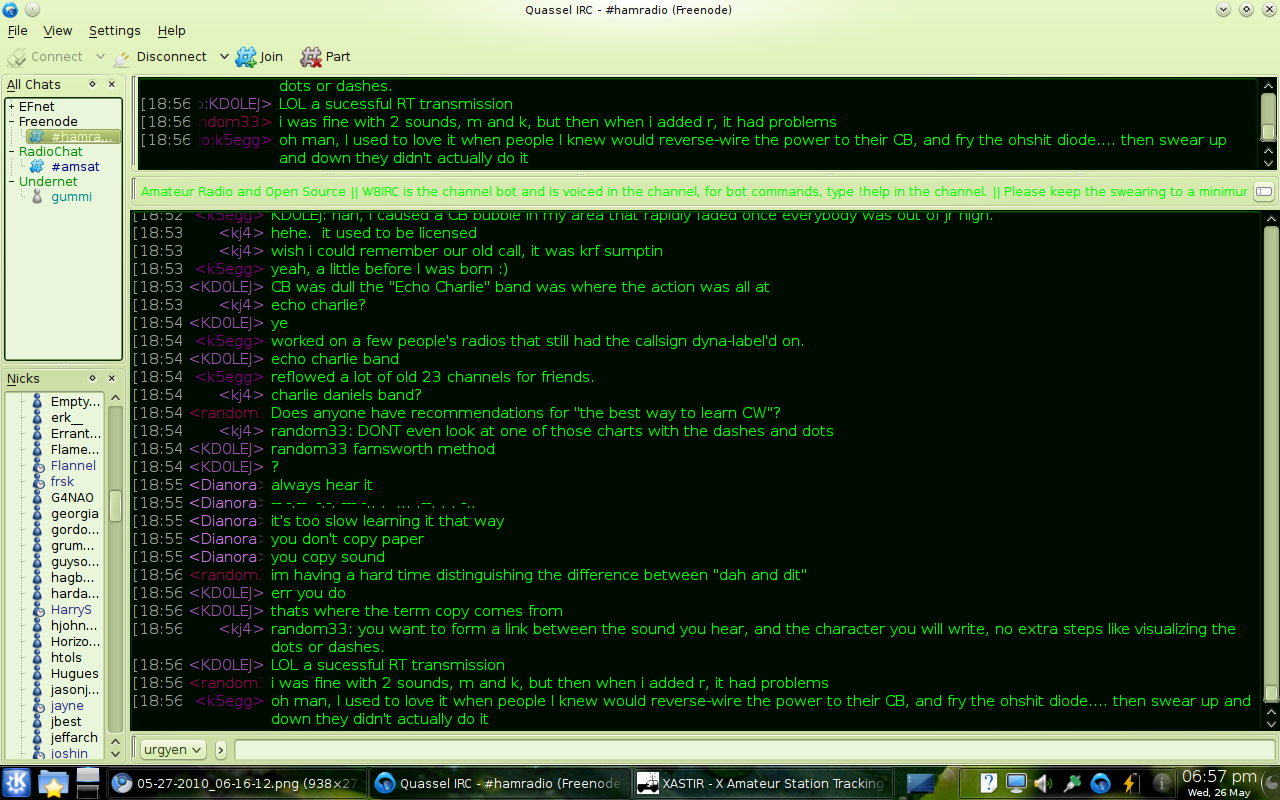Click the volume speaker tray icon
Screen dimensions: 1280x800
pyautogui.click(x=1043, y=783)
